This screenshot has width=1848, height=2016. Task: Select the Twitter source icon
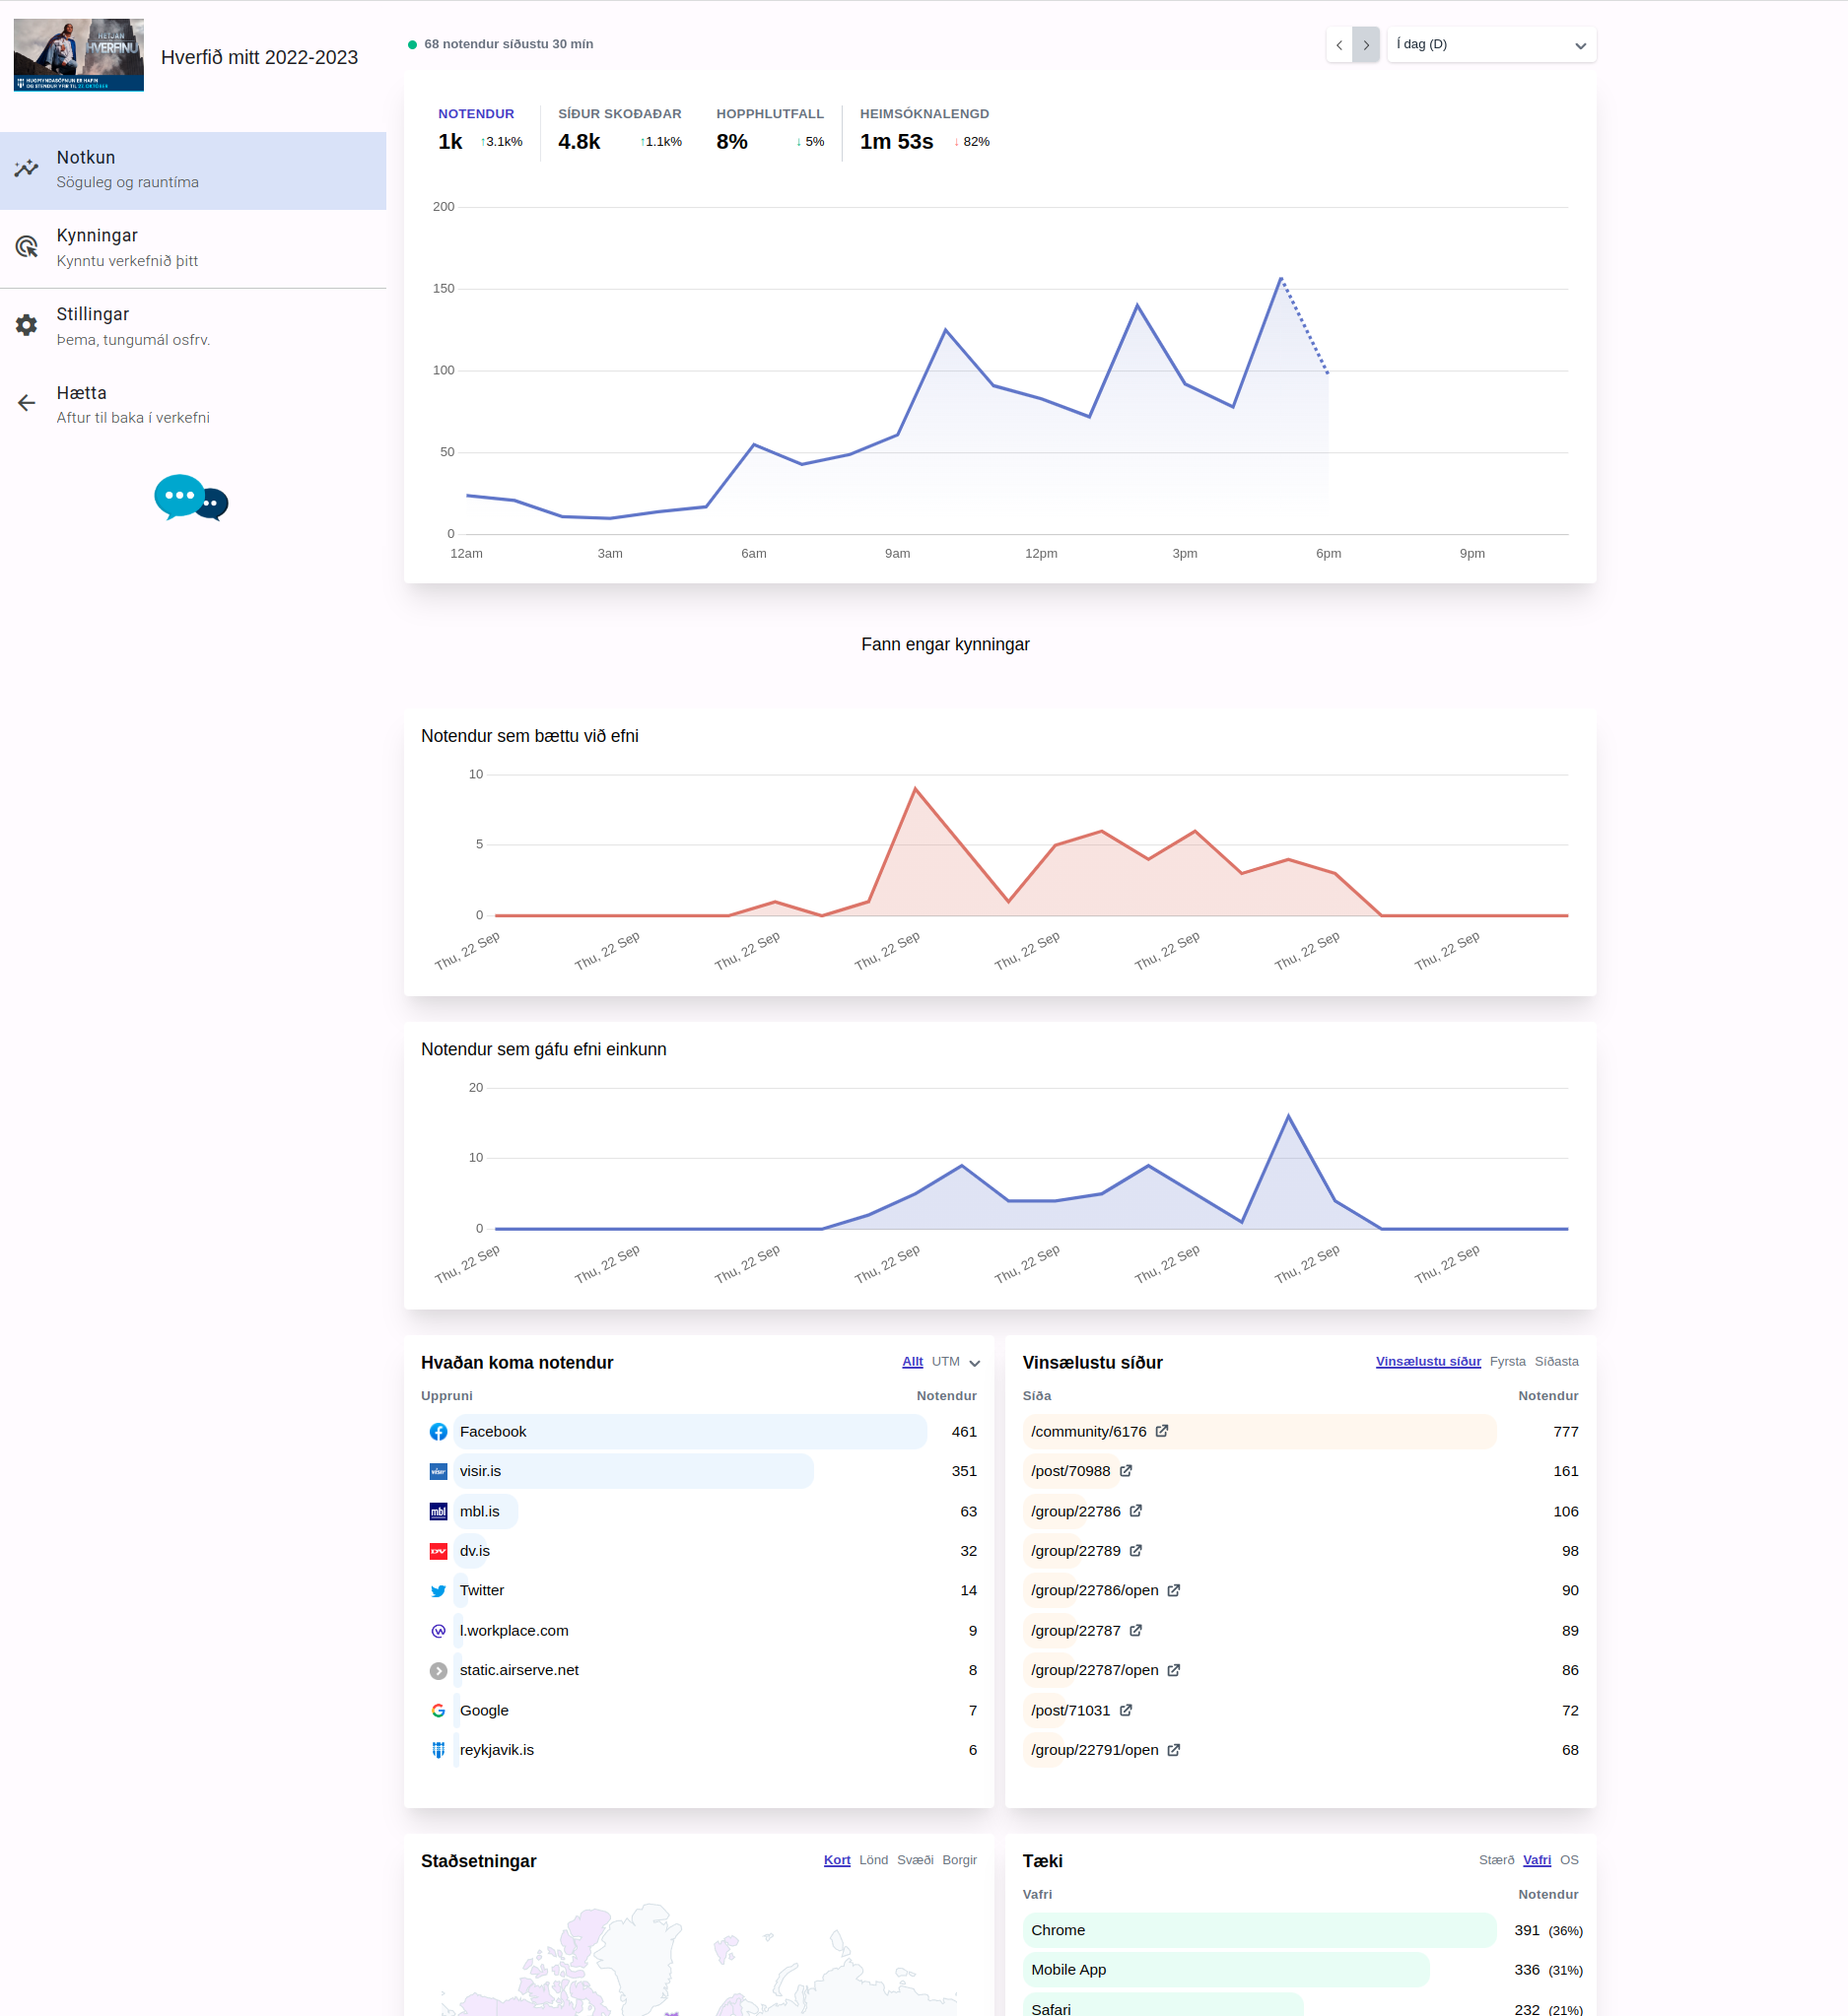click(x=438, y=1590)
